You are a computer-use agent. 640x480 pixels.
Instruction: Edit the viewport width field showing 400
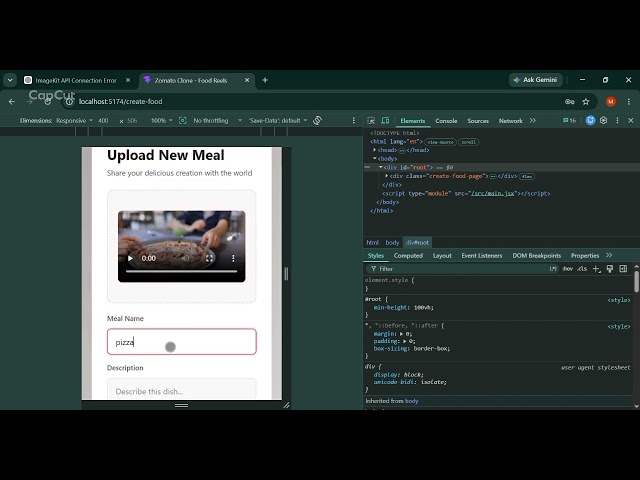(104, 120)
